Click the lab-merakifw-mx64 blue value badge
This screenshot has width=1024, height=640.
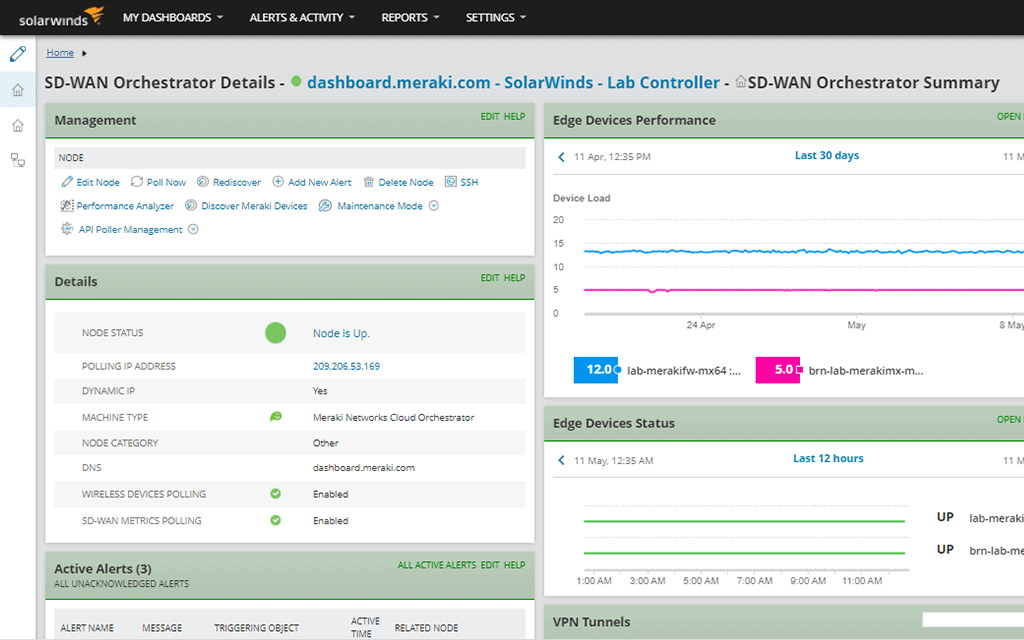[596, 369]
